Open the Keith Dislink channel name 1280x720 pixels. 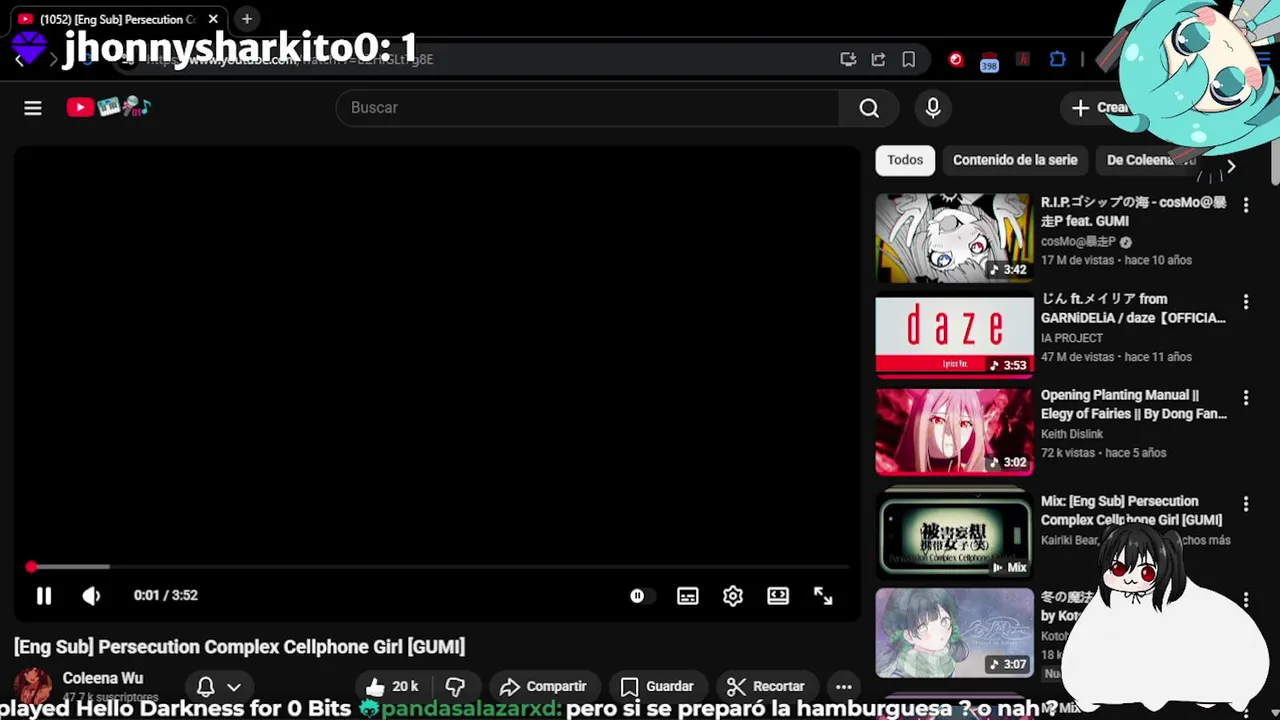tap(1071, 434)
